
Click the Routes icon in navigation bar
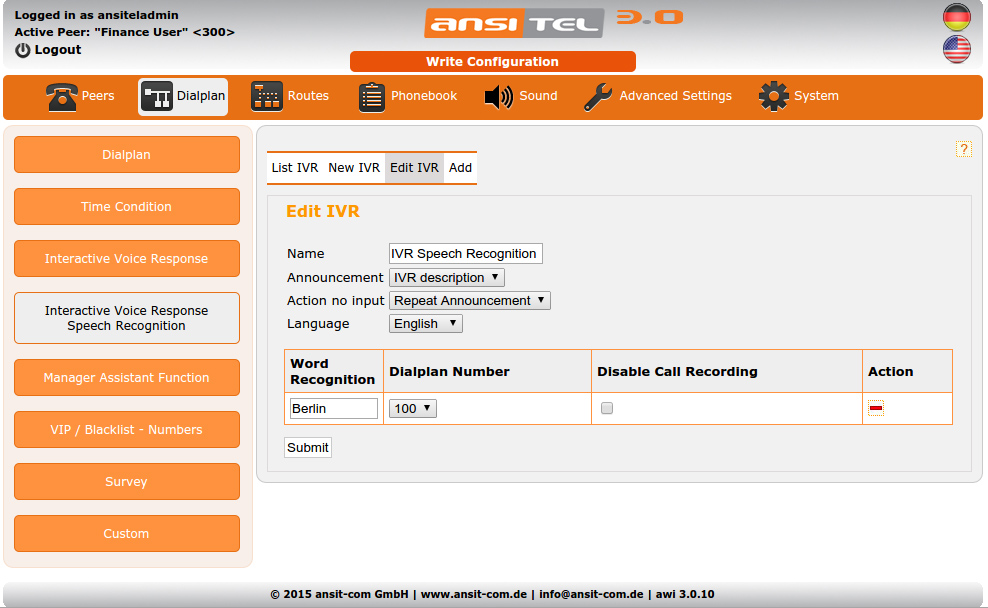click(266, 97)
